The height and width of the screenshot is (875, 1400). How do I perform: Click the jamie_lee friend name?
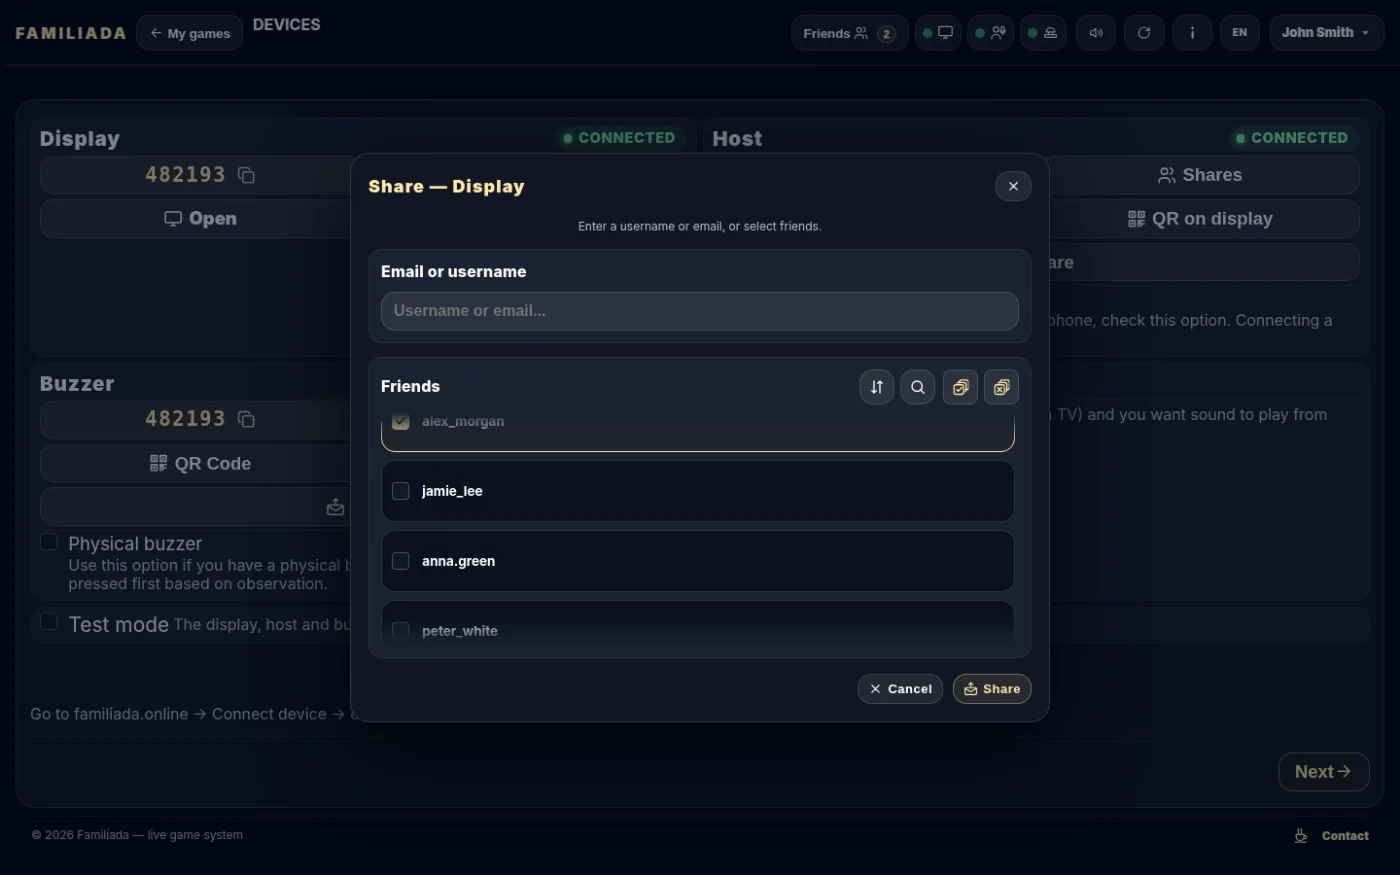[x=452, y=491]
